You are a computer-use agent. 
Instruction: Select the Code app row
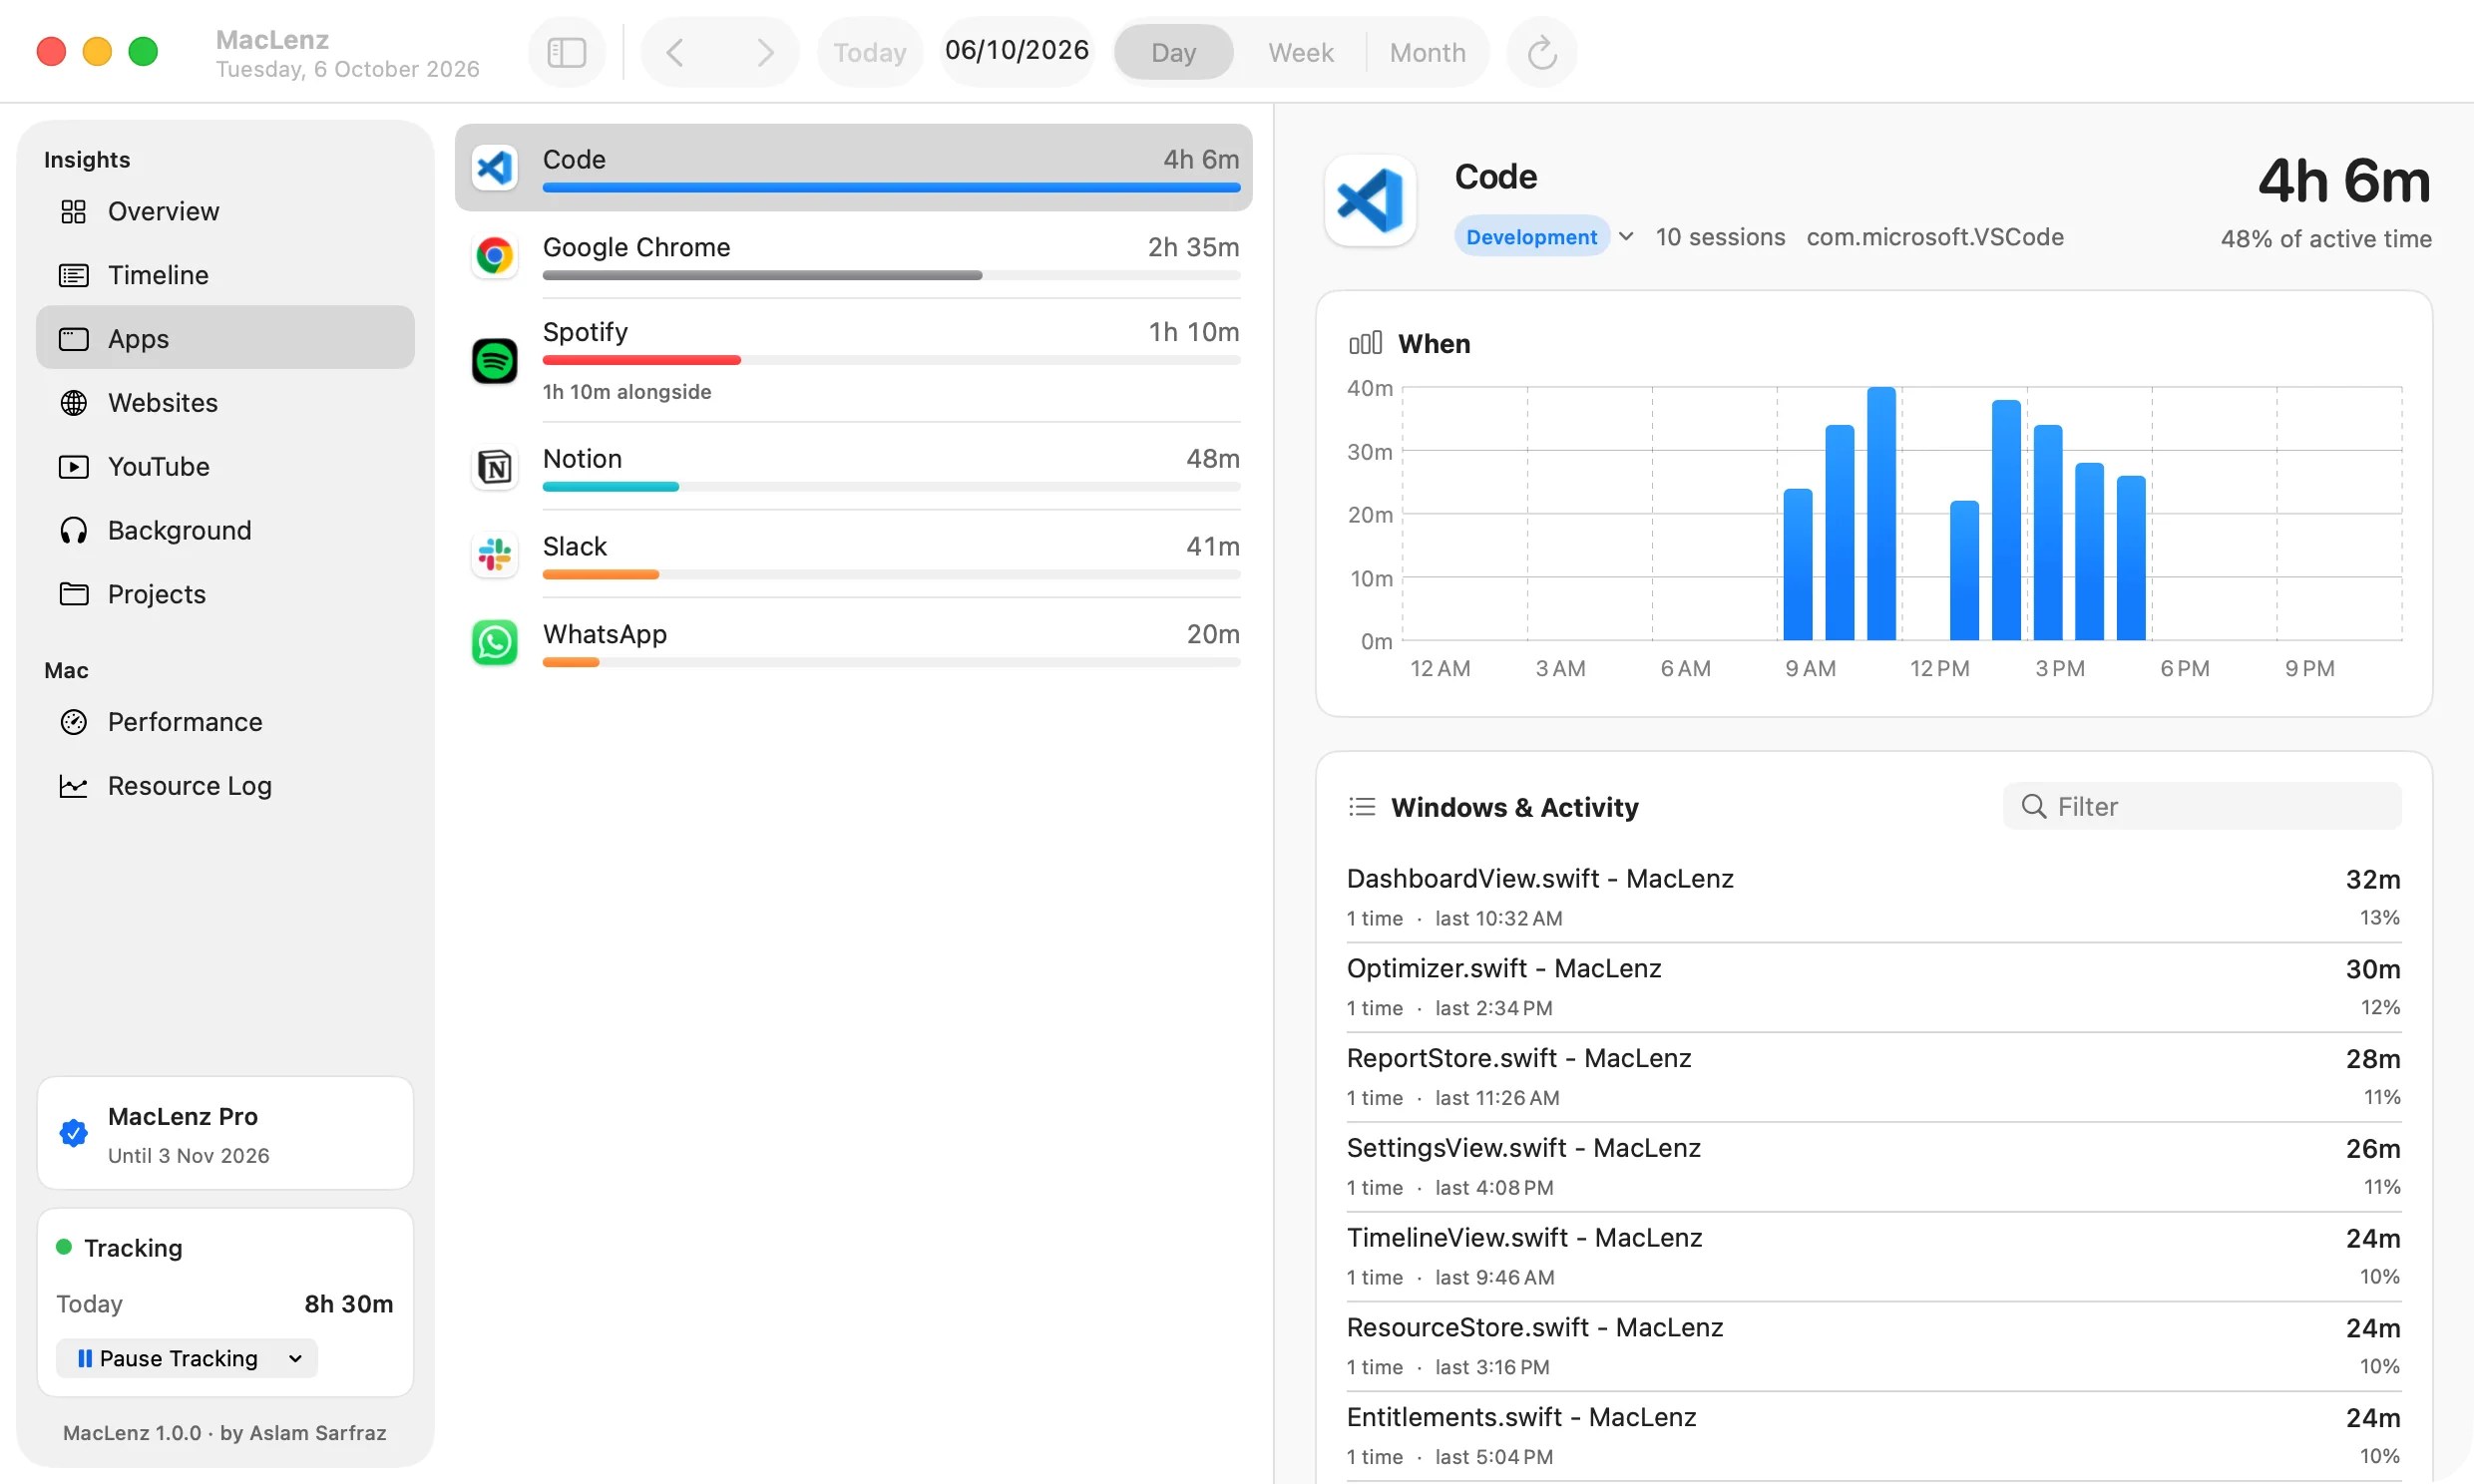853,167
